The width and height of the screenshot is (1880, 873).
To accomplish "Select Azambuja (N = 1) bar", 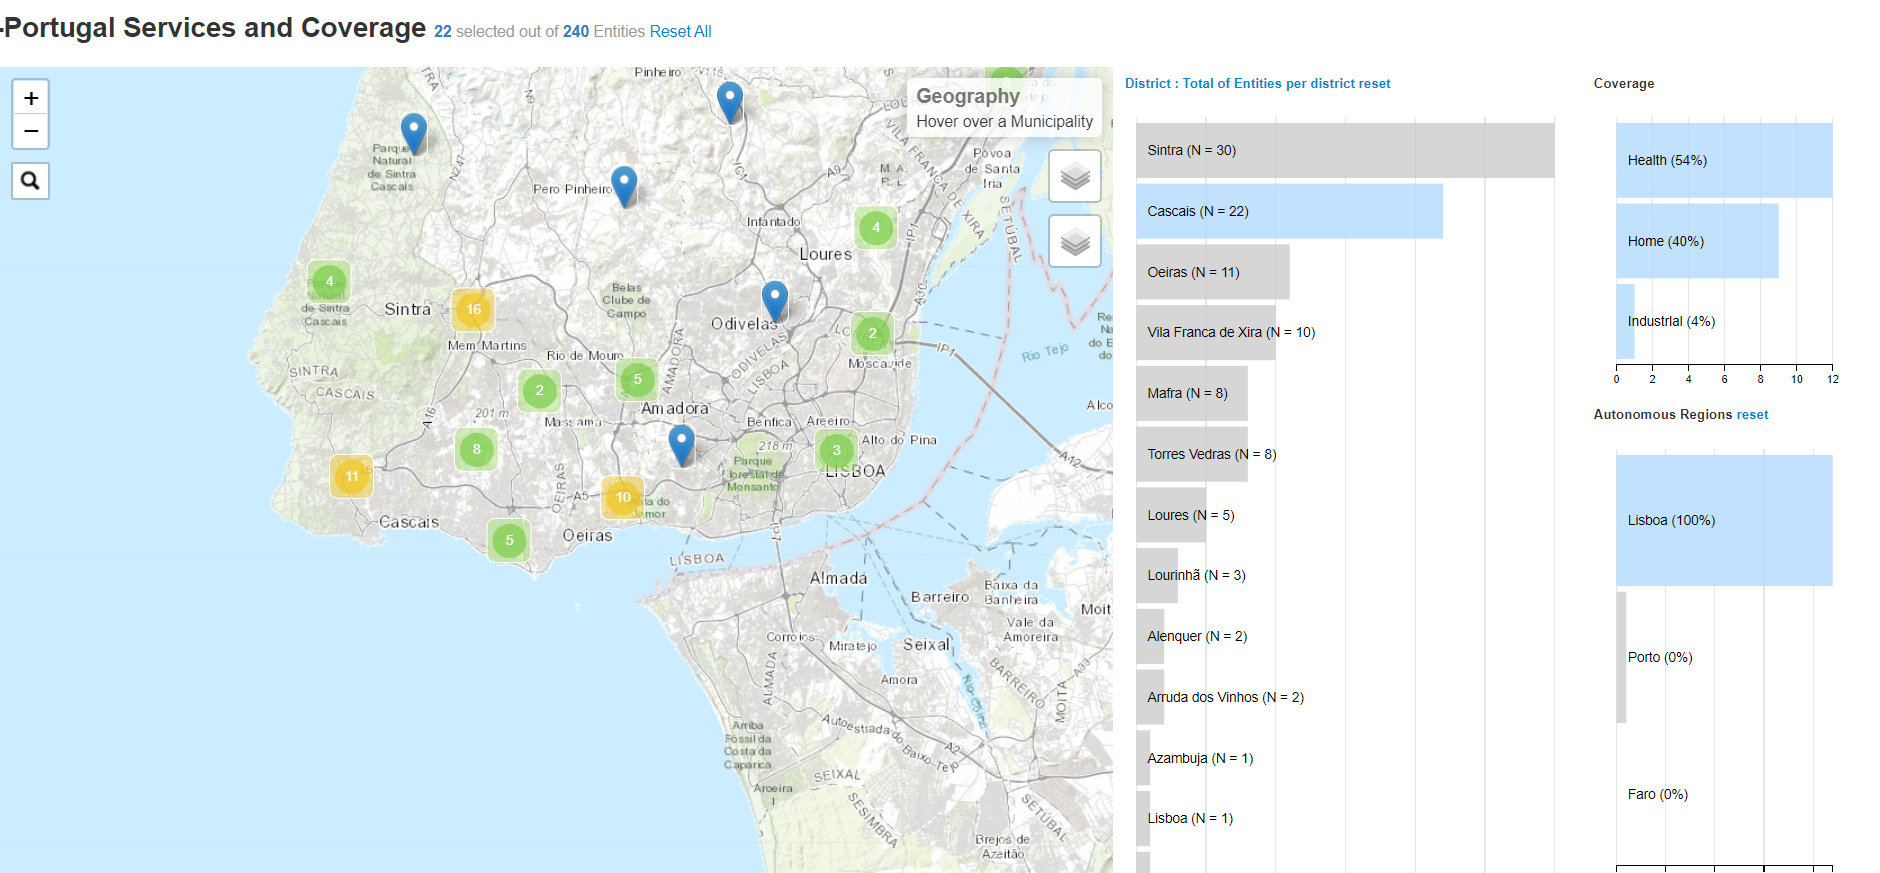I will coord(1143,758).
